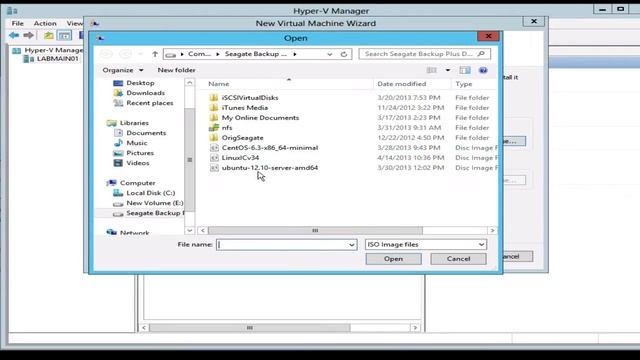Open the Organize dropdown menu
This screenshot has height=360, width=640.
pos(123,70)
